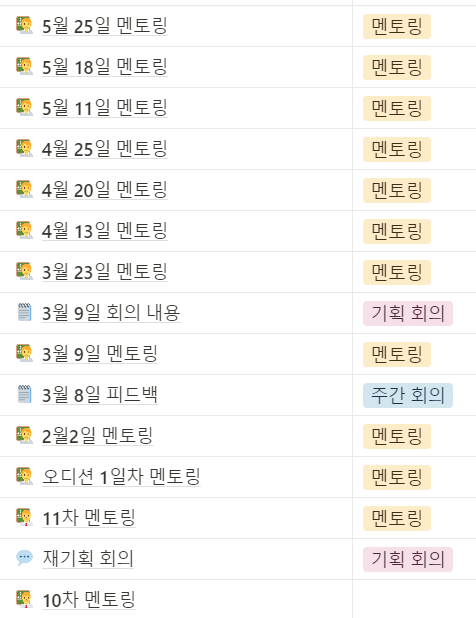Click the empty tag cell for 10차 멘토링
Image resolution: width=476 pixels, height=618 pixels.
414,599
